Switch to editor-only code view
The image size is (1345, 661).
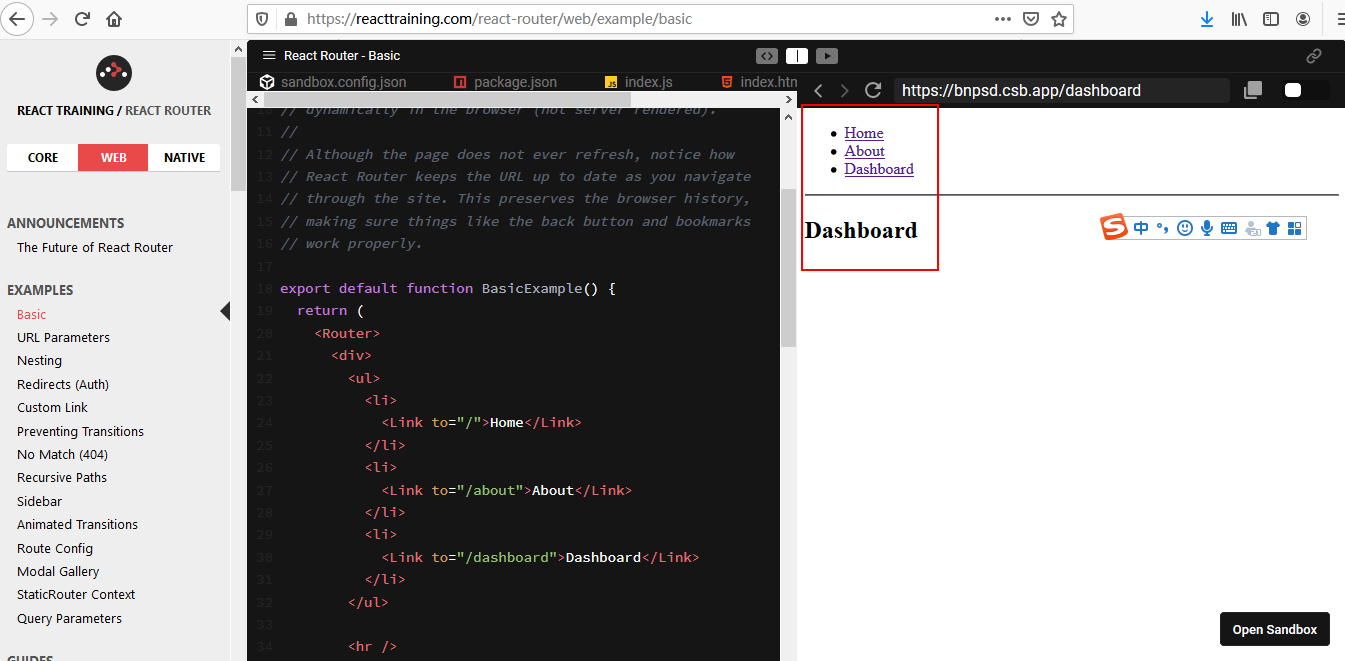(767, 56)
